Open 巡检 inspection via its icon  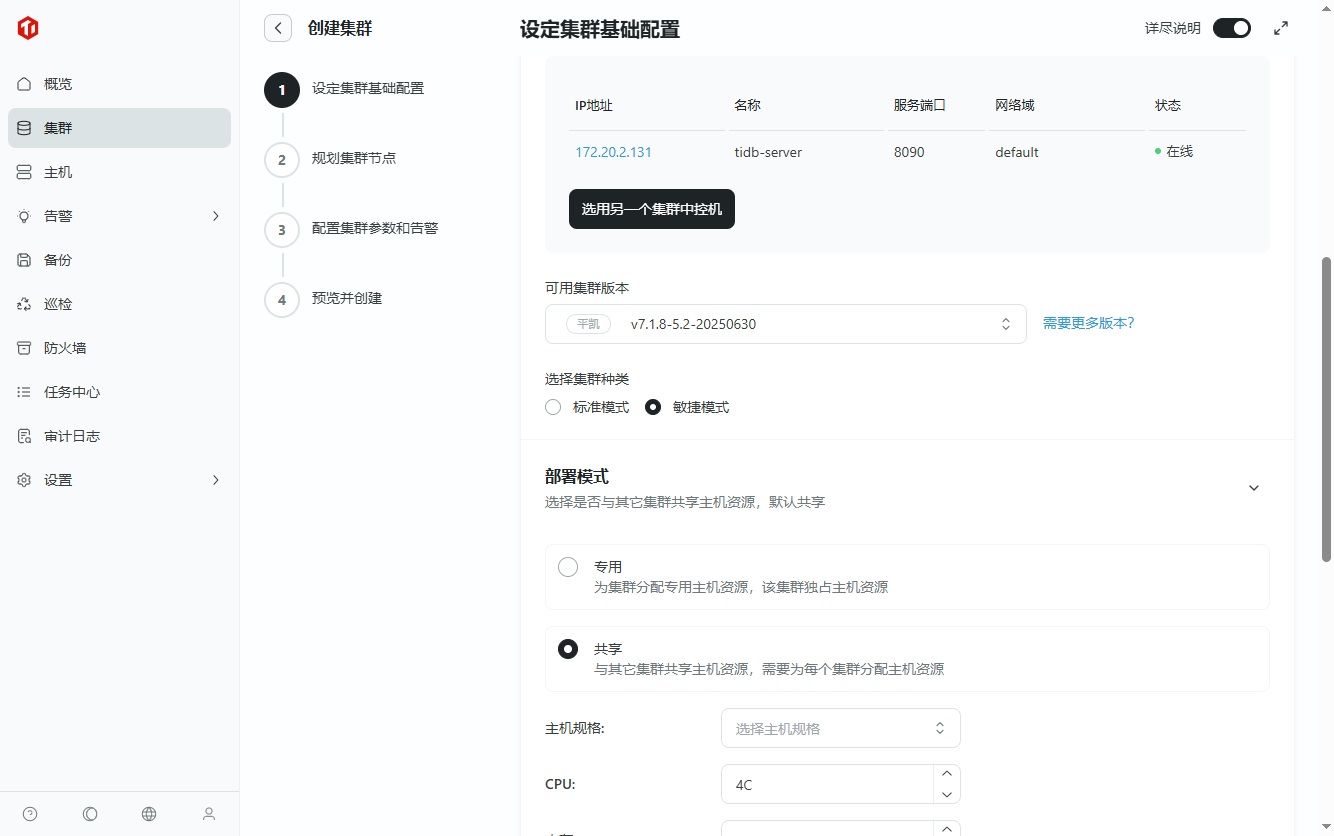(25, 304)
